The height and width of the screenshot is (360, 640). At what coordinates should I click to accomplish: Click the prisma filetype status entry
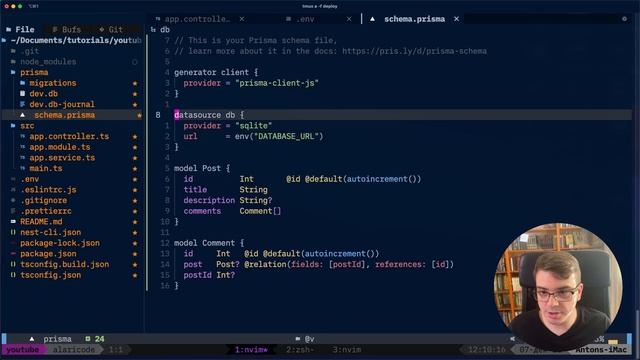[x=58, y=339]
